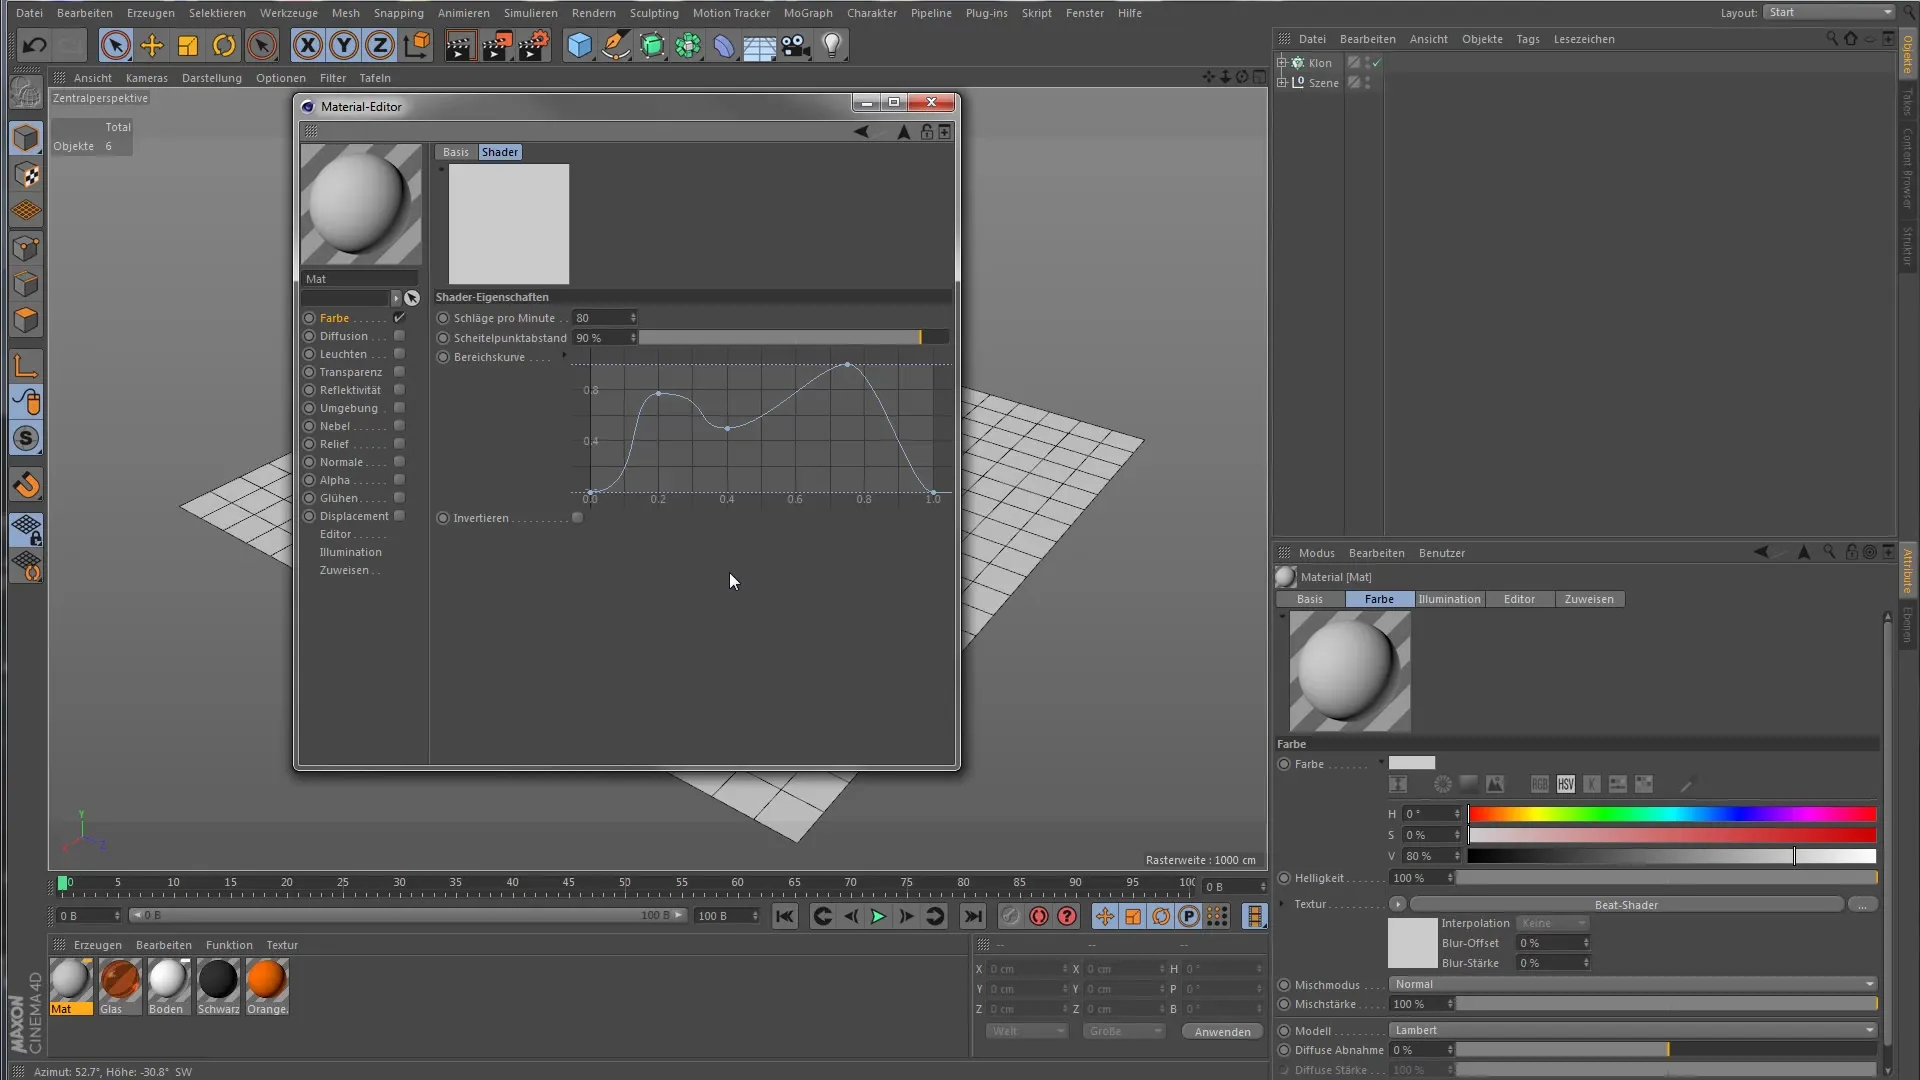The height and width of the screenshot is (1080, 1920).
Task: Select the Scale tool in top toolbar
Action: (x=188, y=45)
